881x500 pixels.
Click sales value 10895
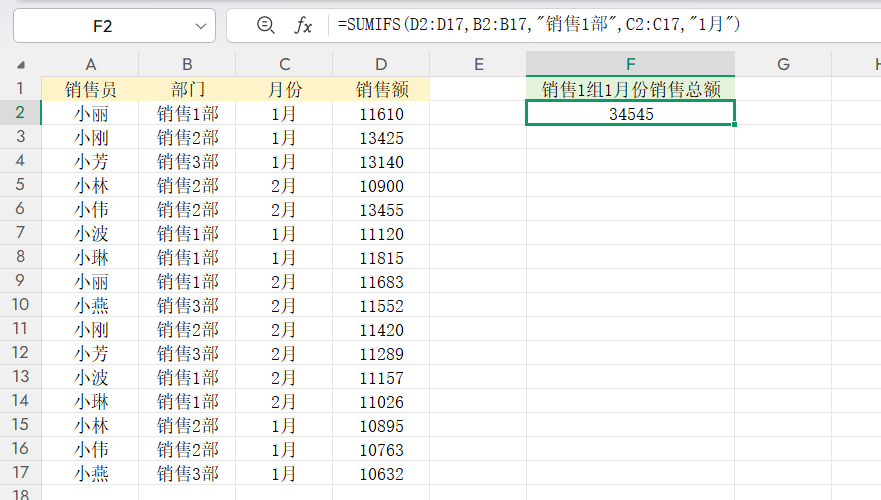(x=381, y=426)
